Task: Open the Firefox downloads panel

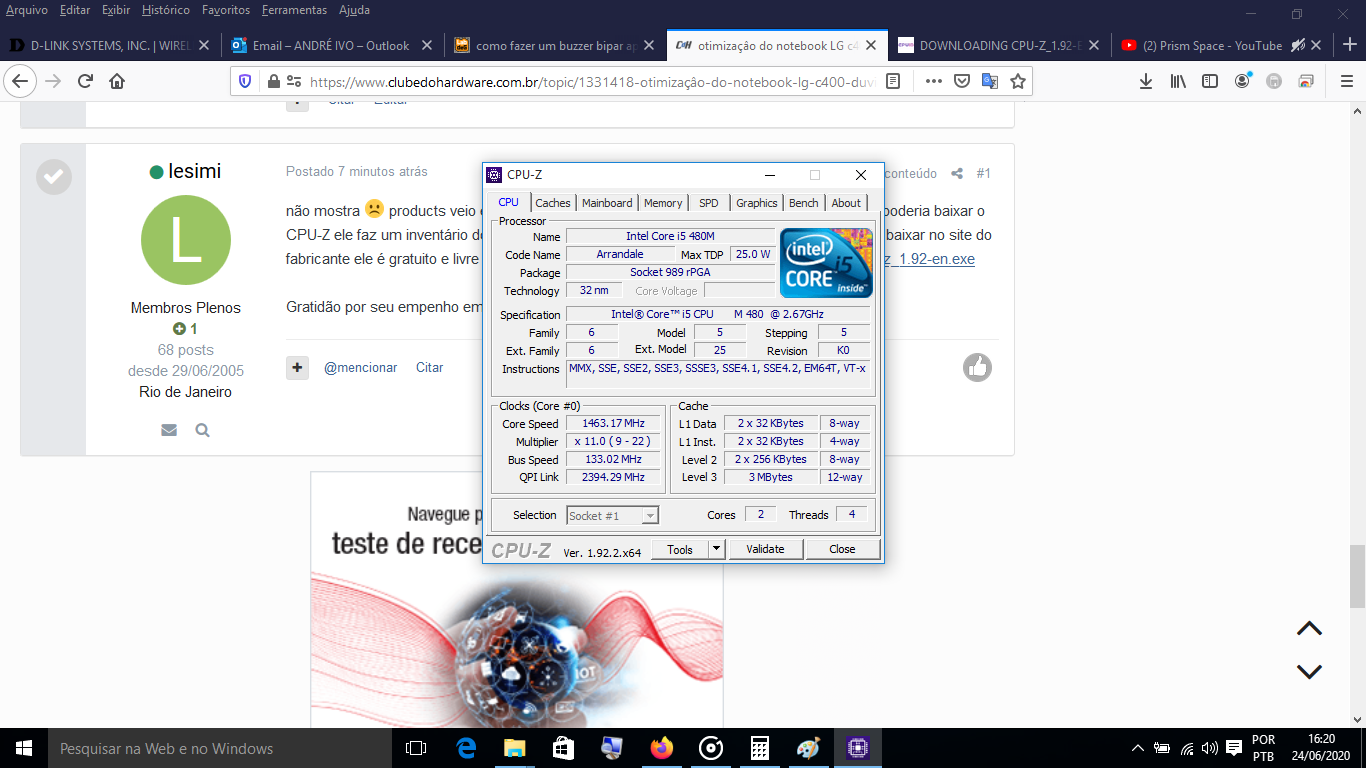Action: click(1146, 81)
